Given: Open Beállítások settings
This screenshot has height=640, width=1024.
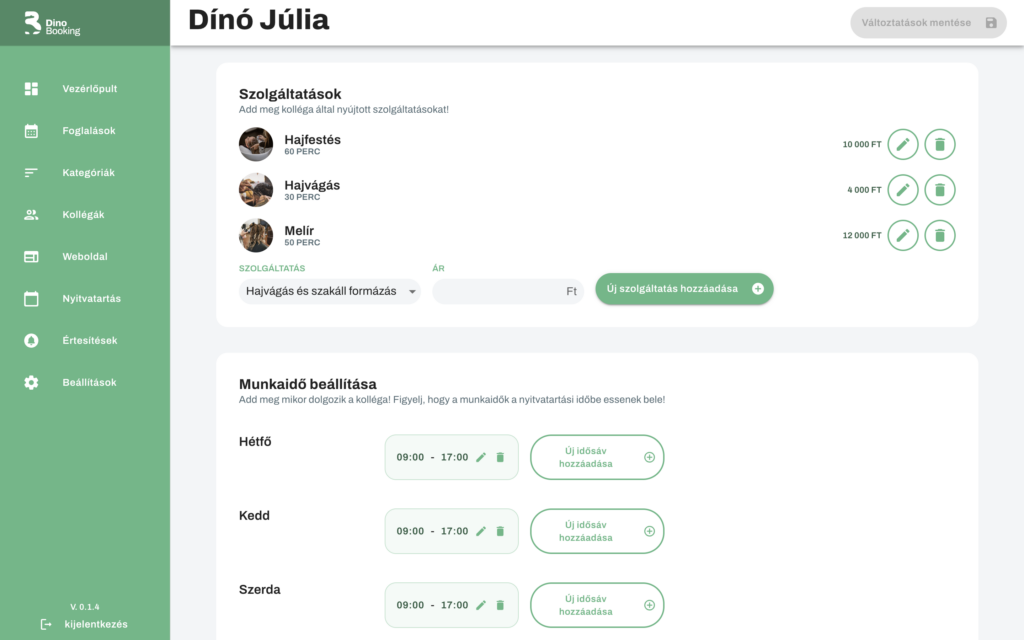Looking at the screenshot, I should (89, 383).
